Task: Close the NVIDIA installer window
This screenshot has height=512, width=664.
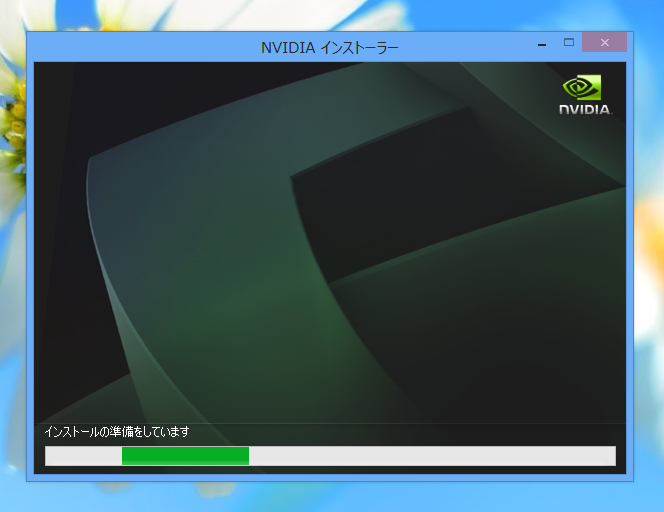Action: tap(604, 42)
